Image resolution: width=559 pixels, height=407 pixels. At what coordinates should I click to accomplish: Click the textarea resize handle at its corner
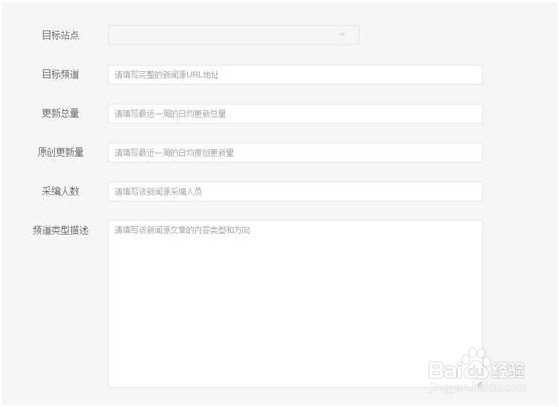479,383
